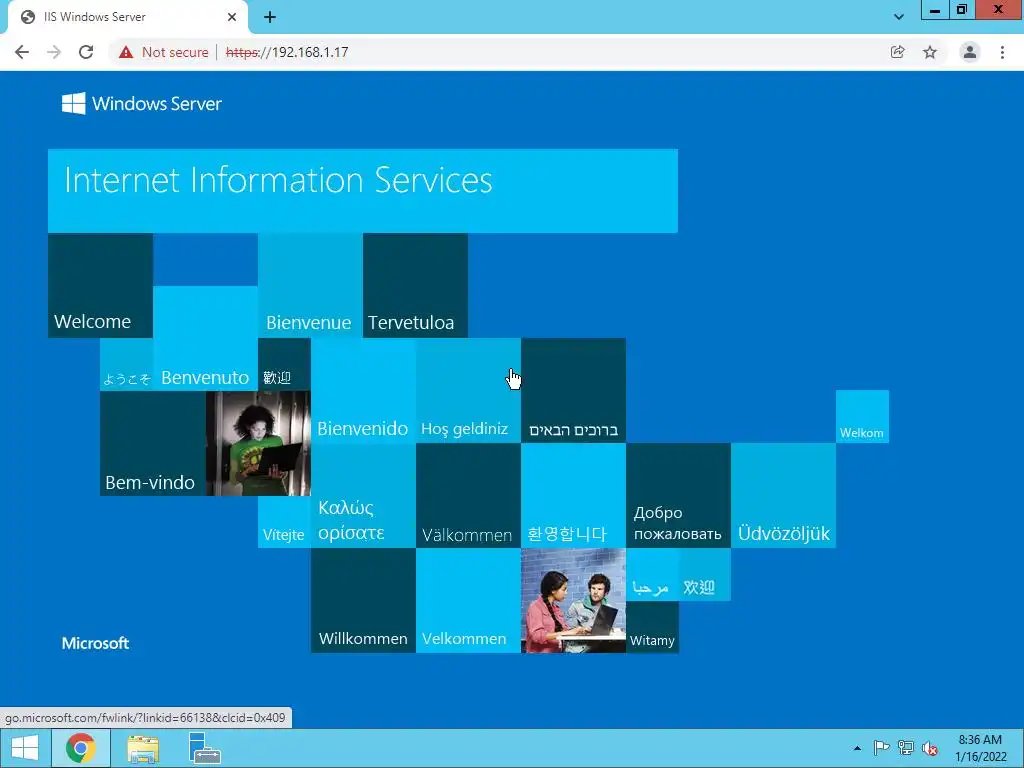Click the Velkommen tile

[468, 601]
